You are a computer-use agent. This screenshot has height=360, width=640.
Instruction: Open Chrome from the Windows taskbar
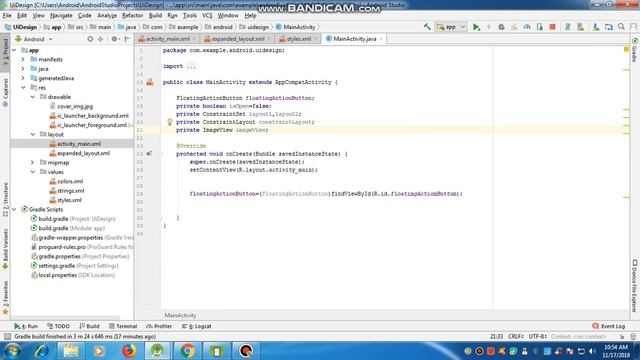coord(187,351)
